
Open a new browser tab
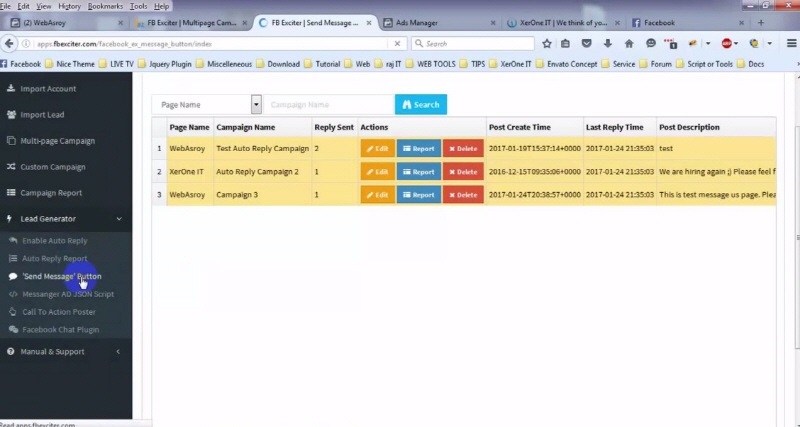[761, 22]
